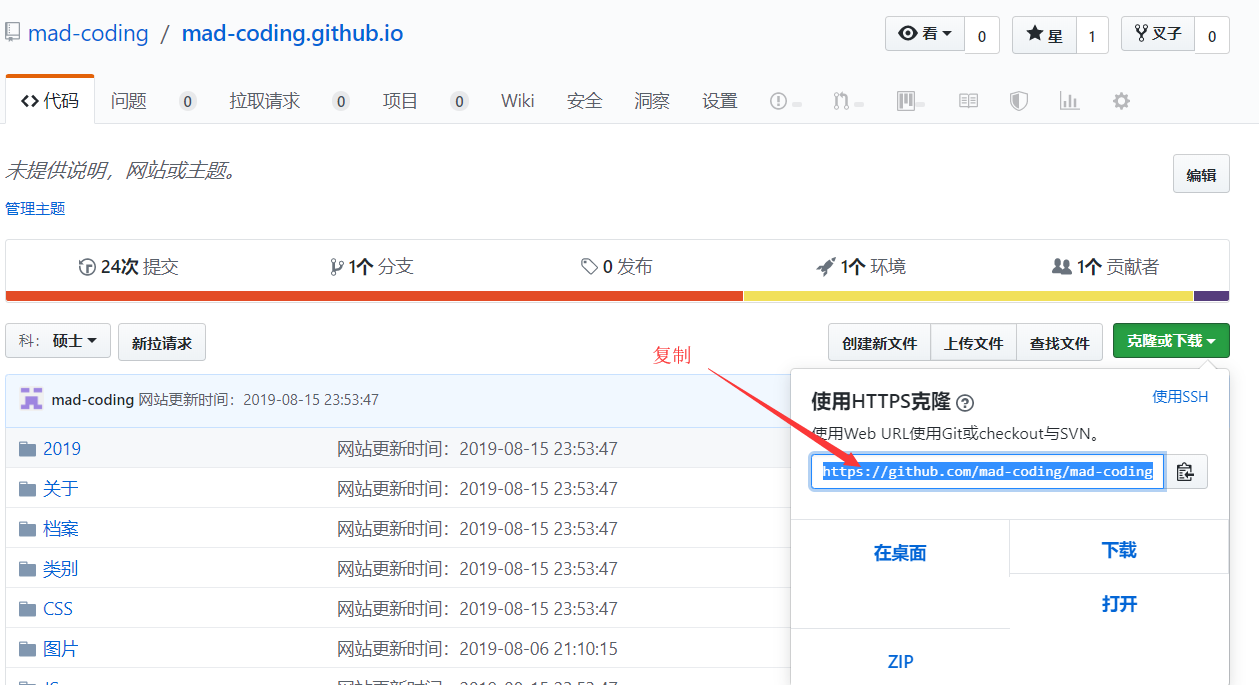Open the 2019 folder name link
1259x685 pixels.
click(x=62, y=449)
